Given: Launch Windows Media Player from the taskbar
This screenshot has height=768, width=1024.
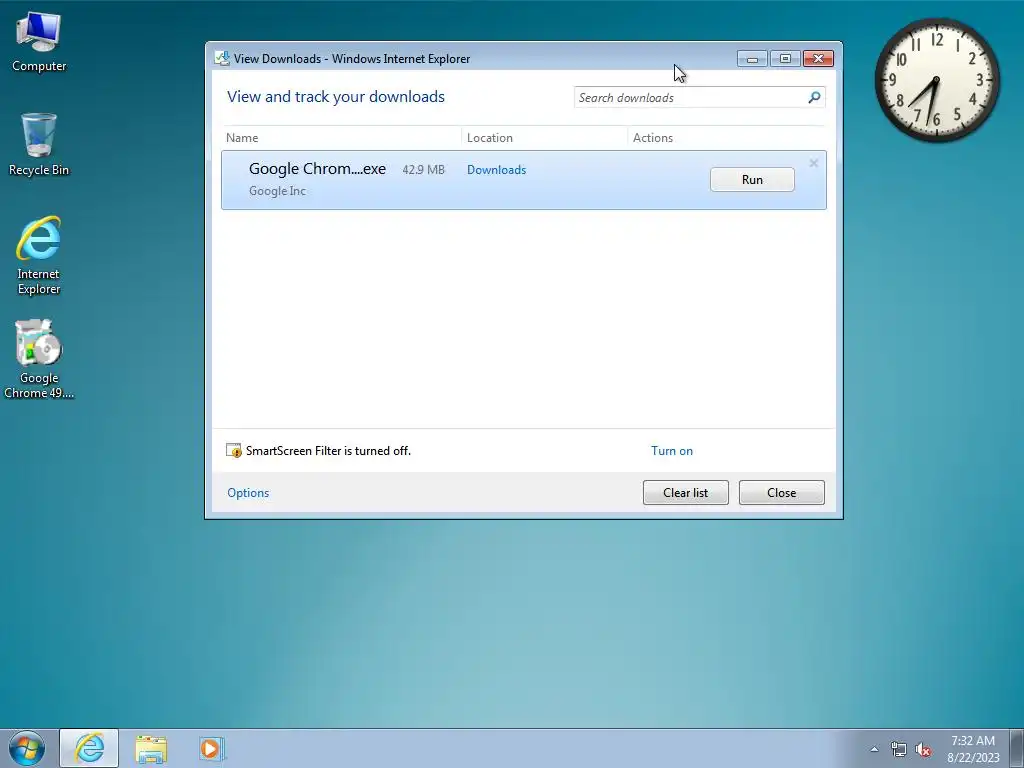Looking at the screenshot, I should (x=212, y=748).
